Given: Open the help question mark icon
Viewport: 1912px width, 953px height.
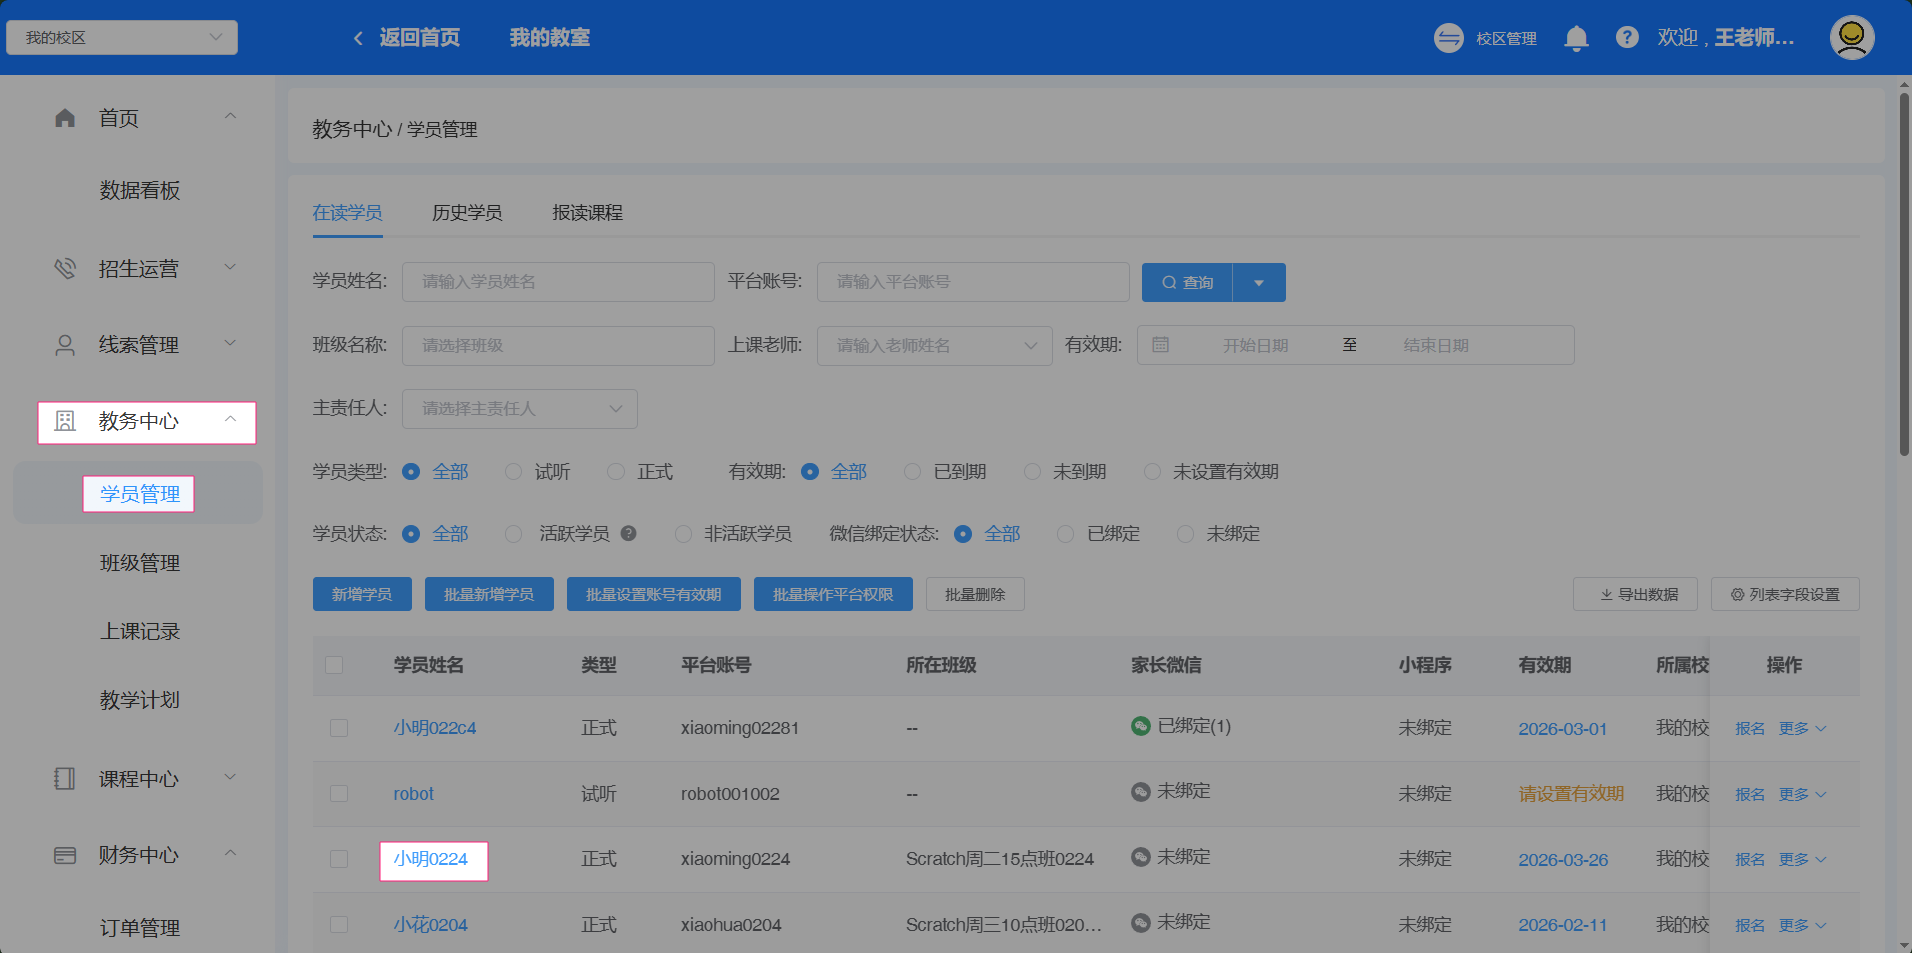Looking at the screenshot, I should (x=1627, y=38).
